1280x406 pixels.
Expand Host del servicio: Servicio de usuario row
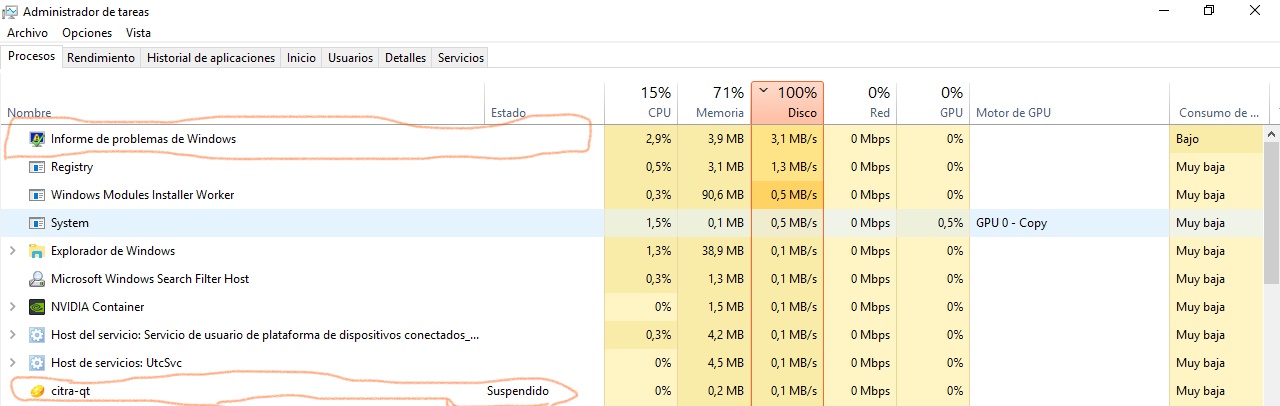(x=12, y=335)
